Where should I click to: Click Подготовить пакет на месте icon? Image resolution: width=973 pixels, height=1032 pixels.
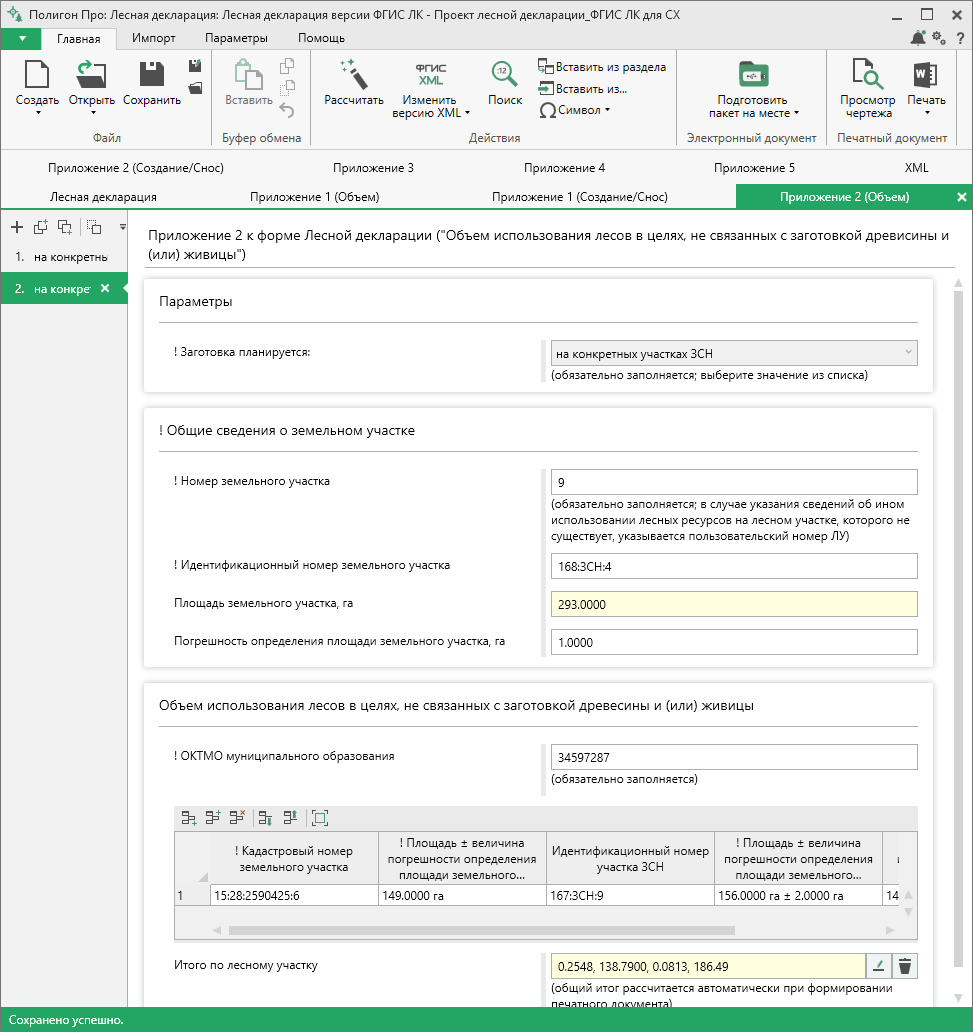coord(753,74)
